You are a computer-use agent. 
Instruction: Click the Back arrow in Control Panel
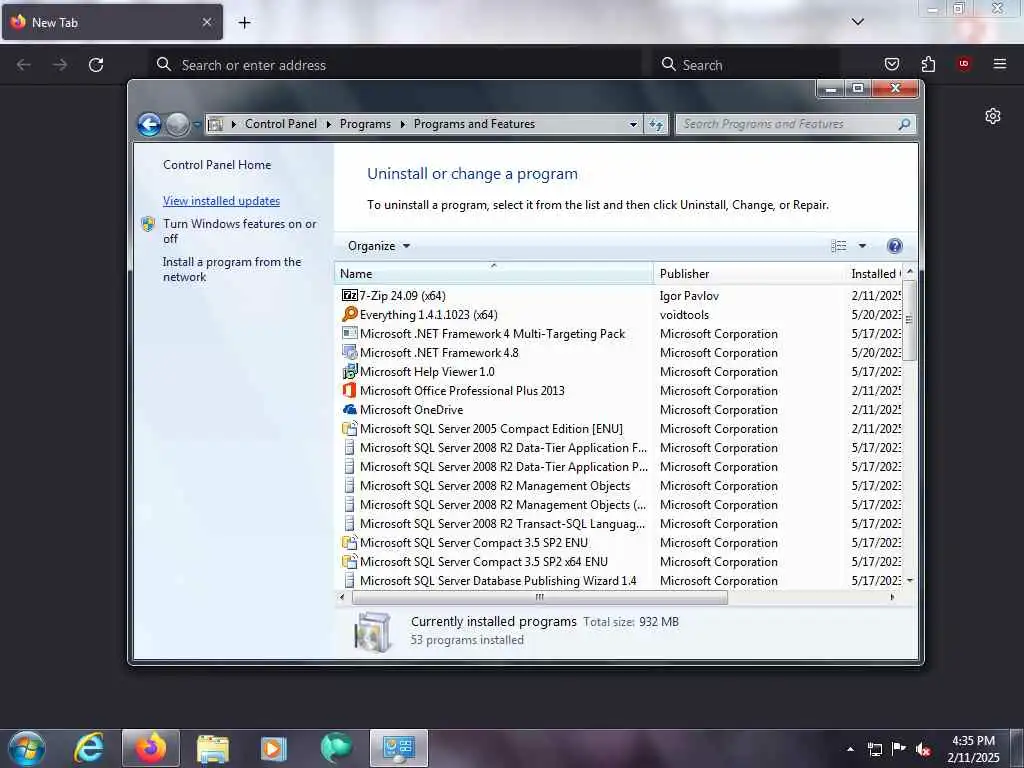[150, 124]
